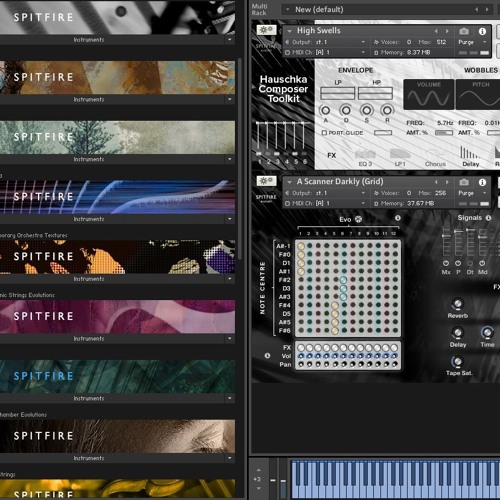The image size is (500, 500).
Task: Click the HP envelope filter slider
Action: point(375,93)
